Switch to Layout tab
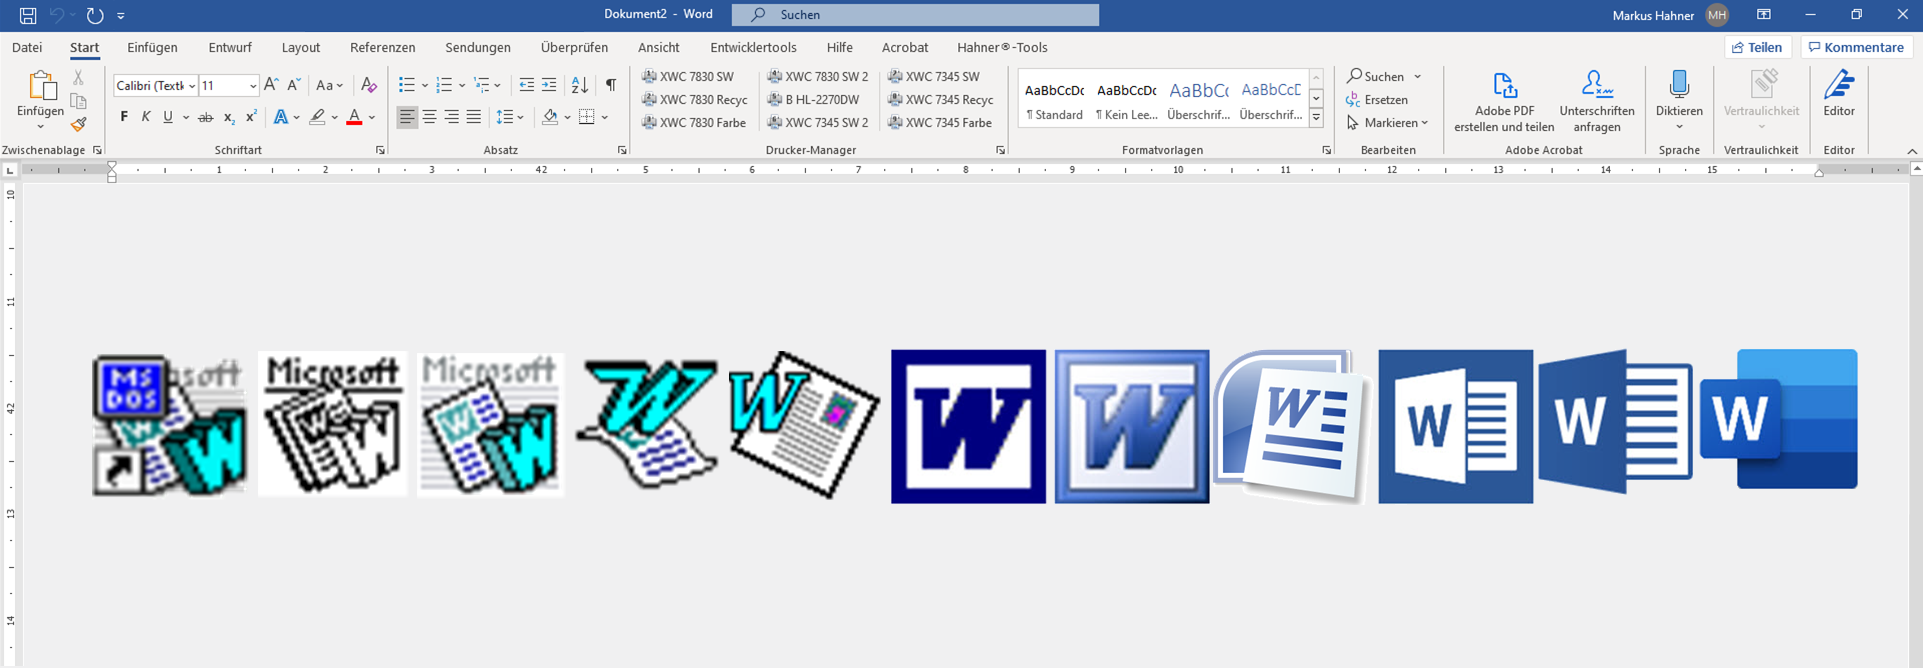 pyautogui.click(x=301, y=47)
